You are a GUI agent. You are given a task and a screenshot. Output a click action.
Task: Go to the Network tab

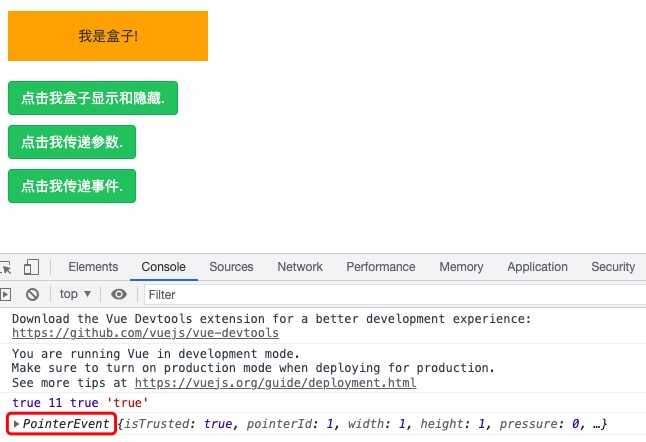click(300, 267)
